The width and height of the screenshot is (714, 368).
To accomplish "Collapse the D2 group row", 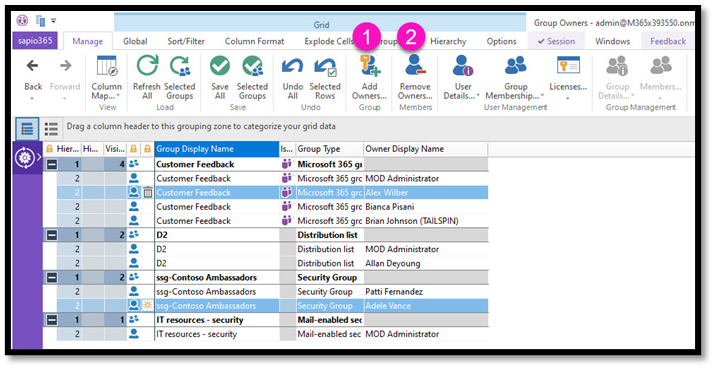I will coord(52,235).
